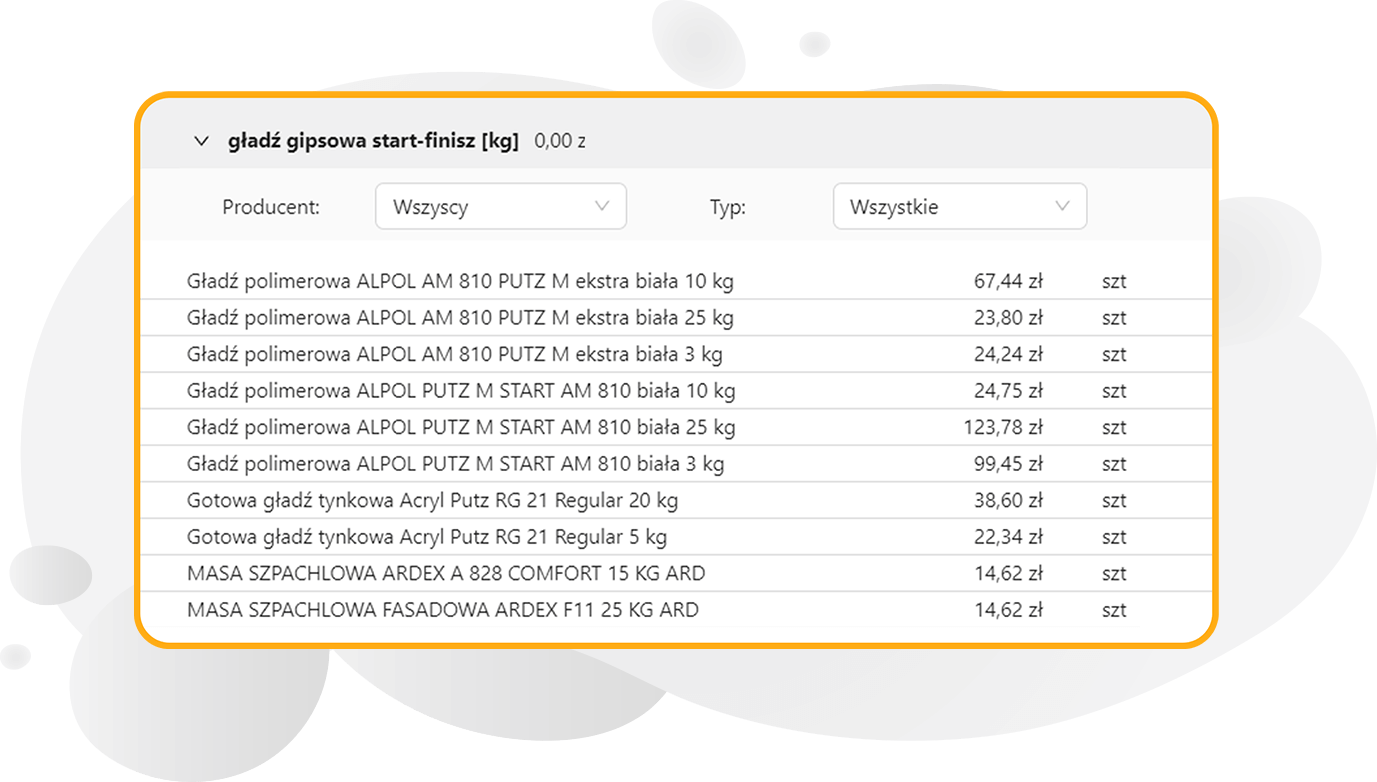The height and width of the screenshot is (782, 1377).
Task: Open the Producent dropdown showing Wszyscy
Action: (x=500, y=207)
